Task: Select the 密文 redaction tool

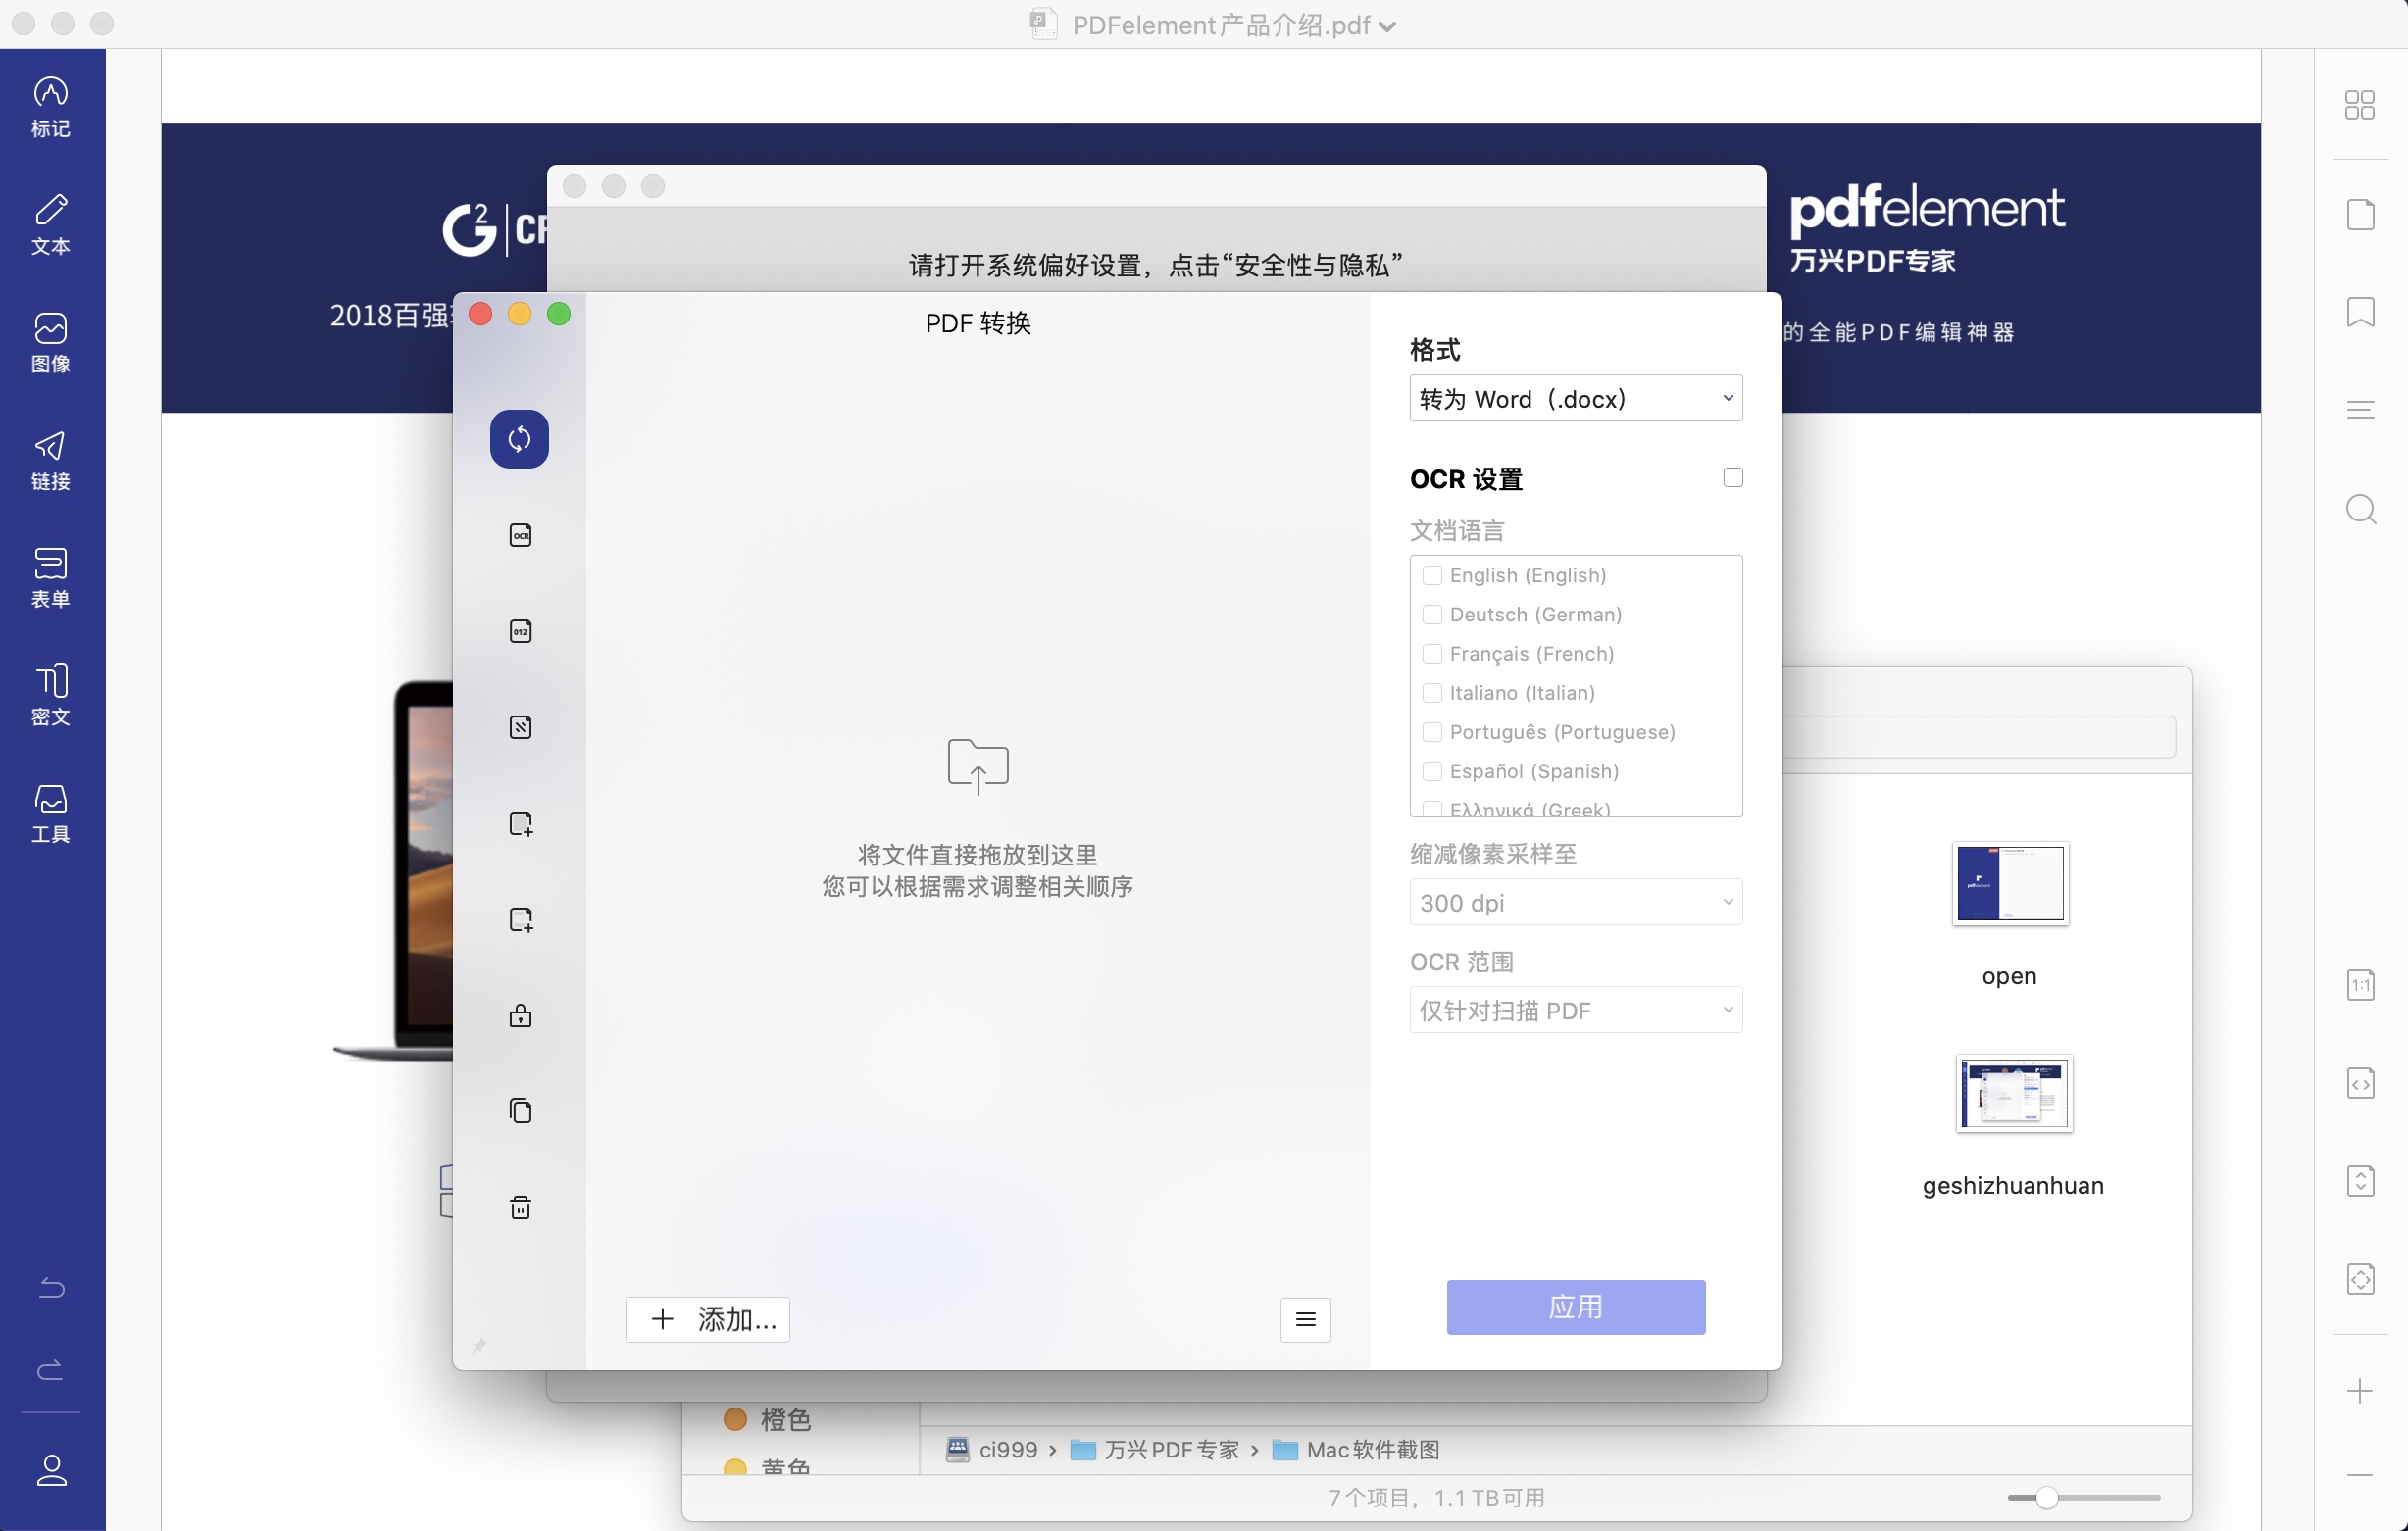Action: pos(51,695)
